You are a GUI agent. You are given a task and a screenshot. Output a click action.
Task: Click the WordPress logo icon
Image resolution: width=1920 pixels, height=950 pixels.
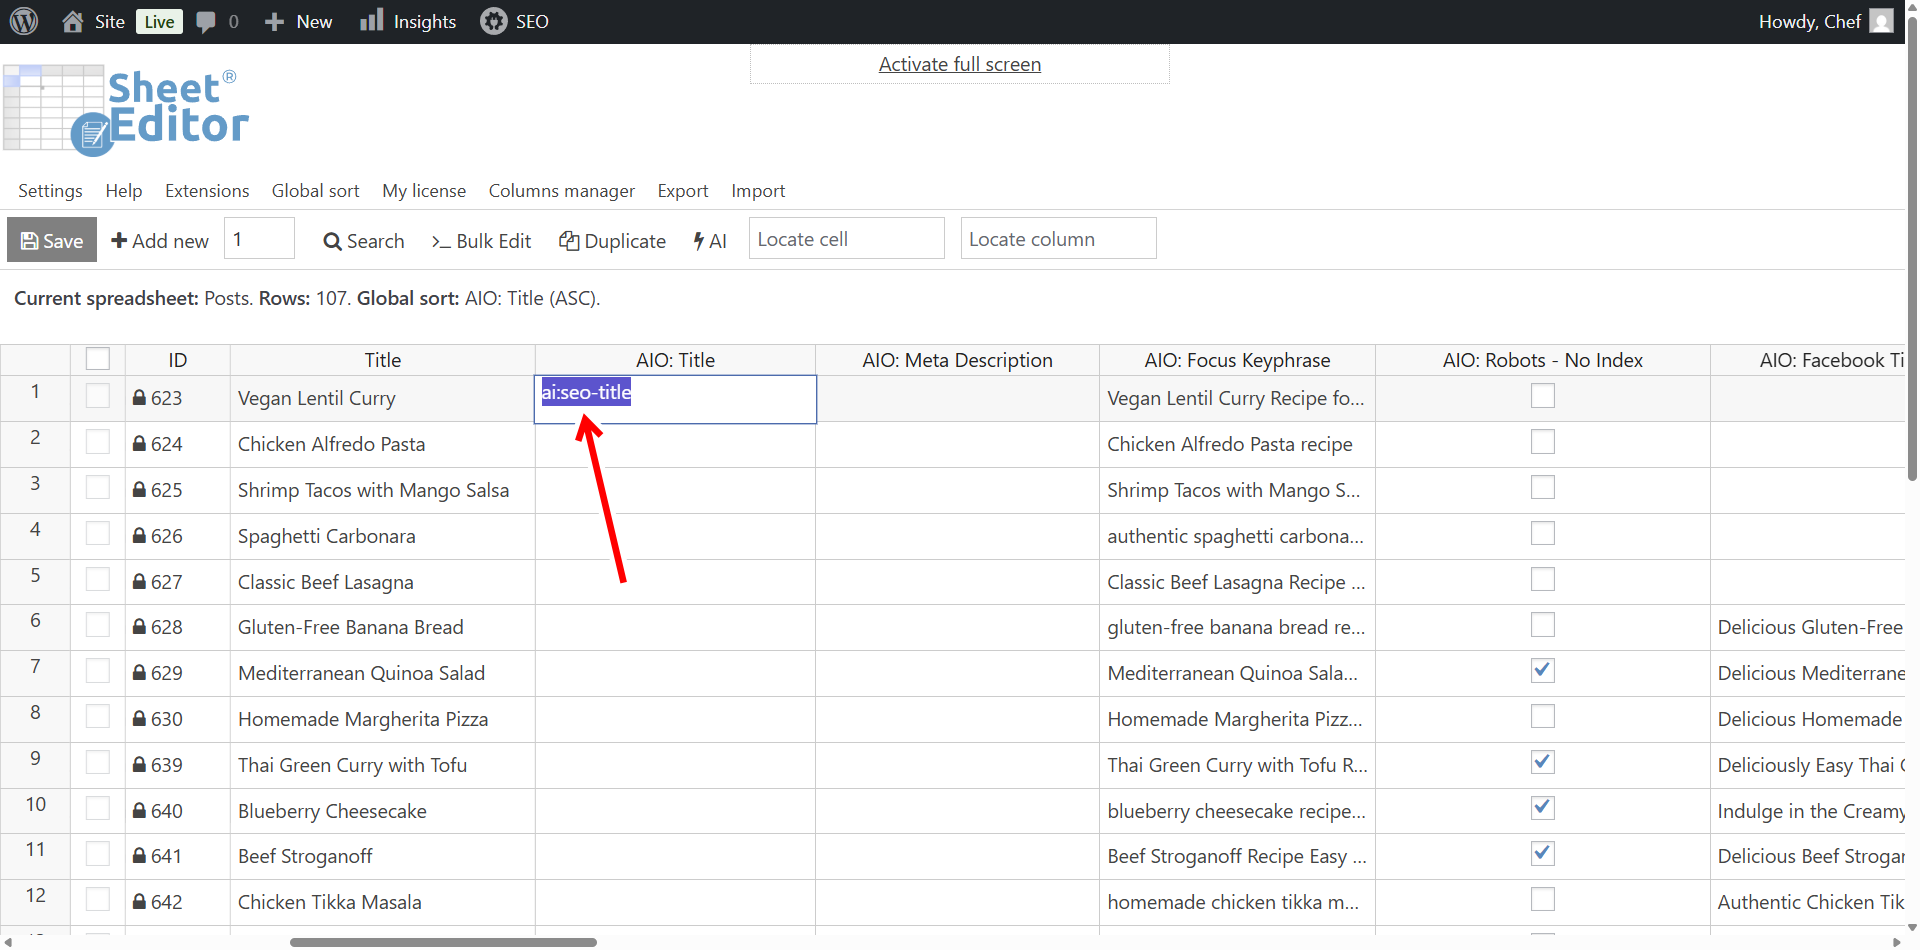[24, 21]
